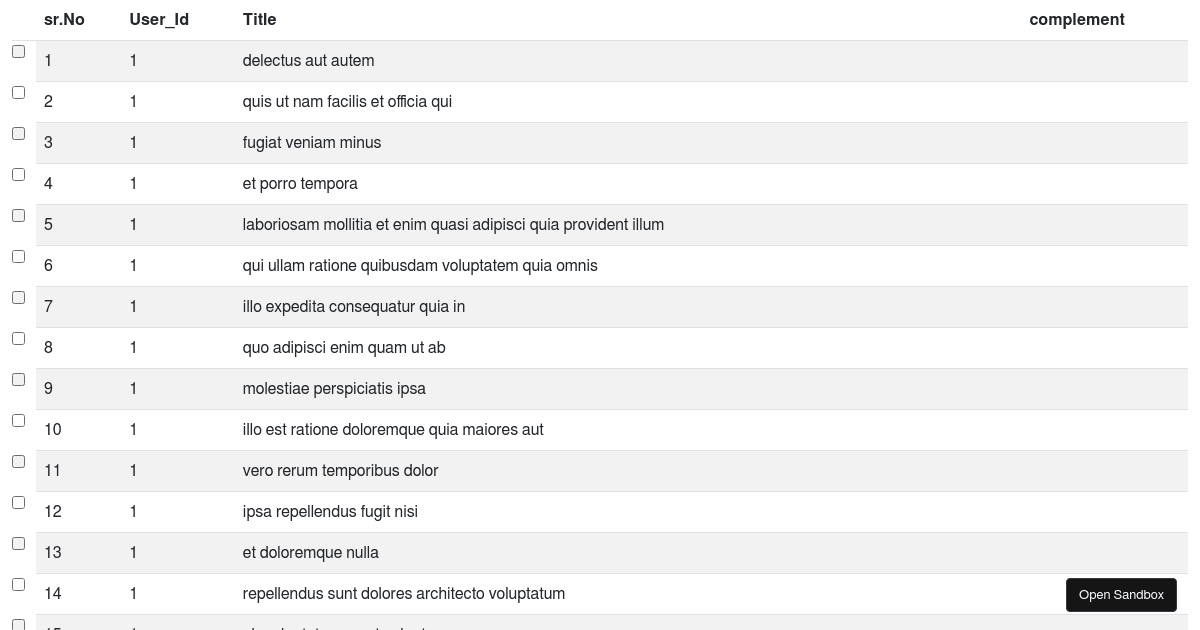Image resolution: width=1200 pixels, height=630 pixels.
Task: Tick the checkbox for 'molestiae perspiciatis ipsa'
Action: point(18,379)
